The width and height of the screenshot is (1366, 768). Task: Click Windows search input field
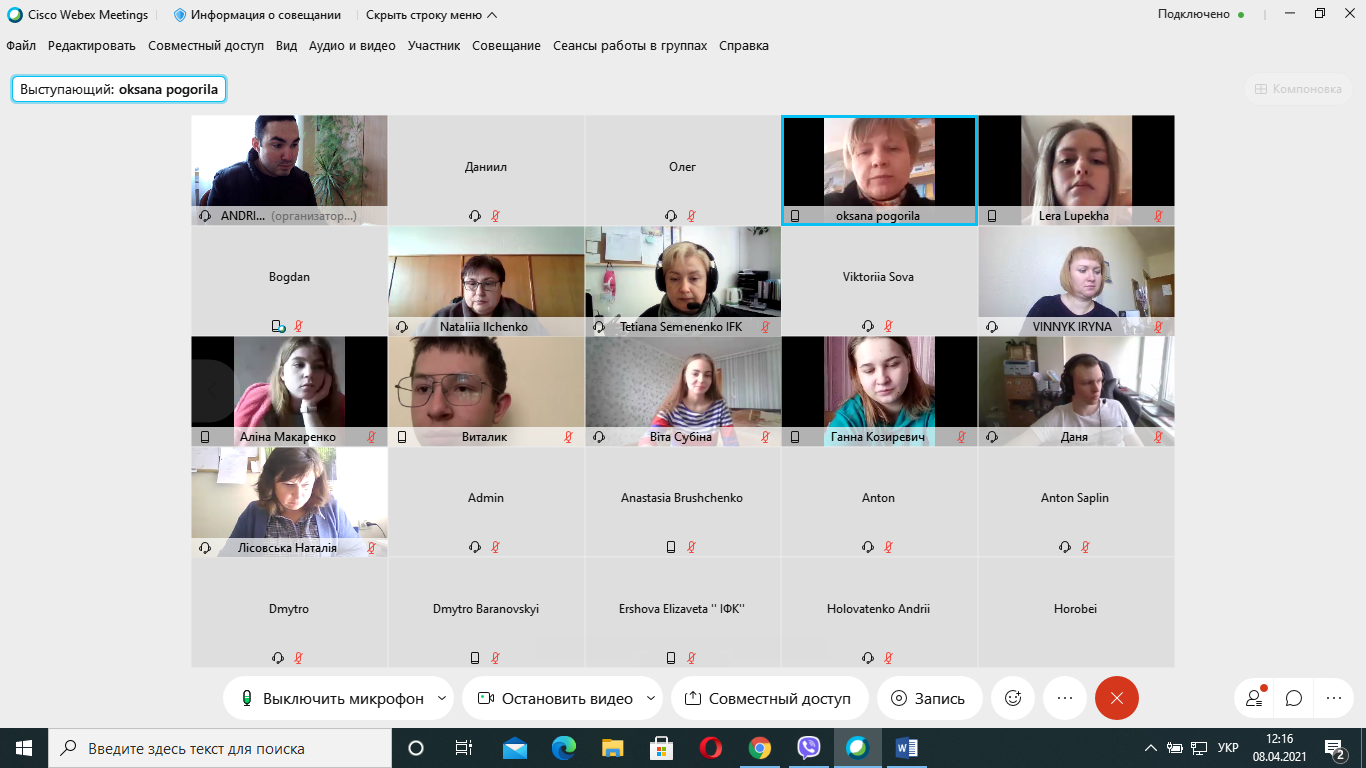point(220,748)
